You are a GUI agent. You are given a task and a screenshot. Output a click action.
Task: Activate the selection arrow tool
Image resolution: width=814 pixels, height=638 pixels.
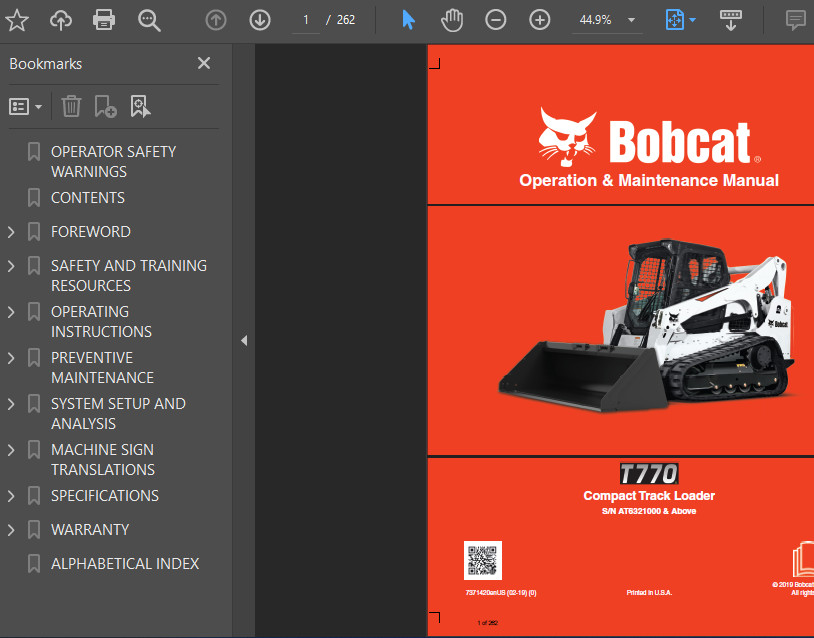pos(409,20)
